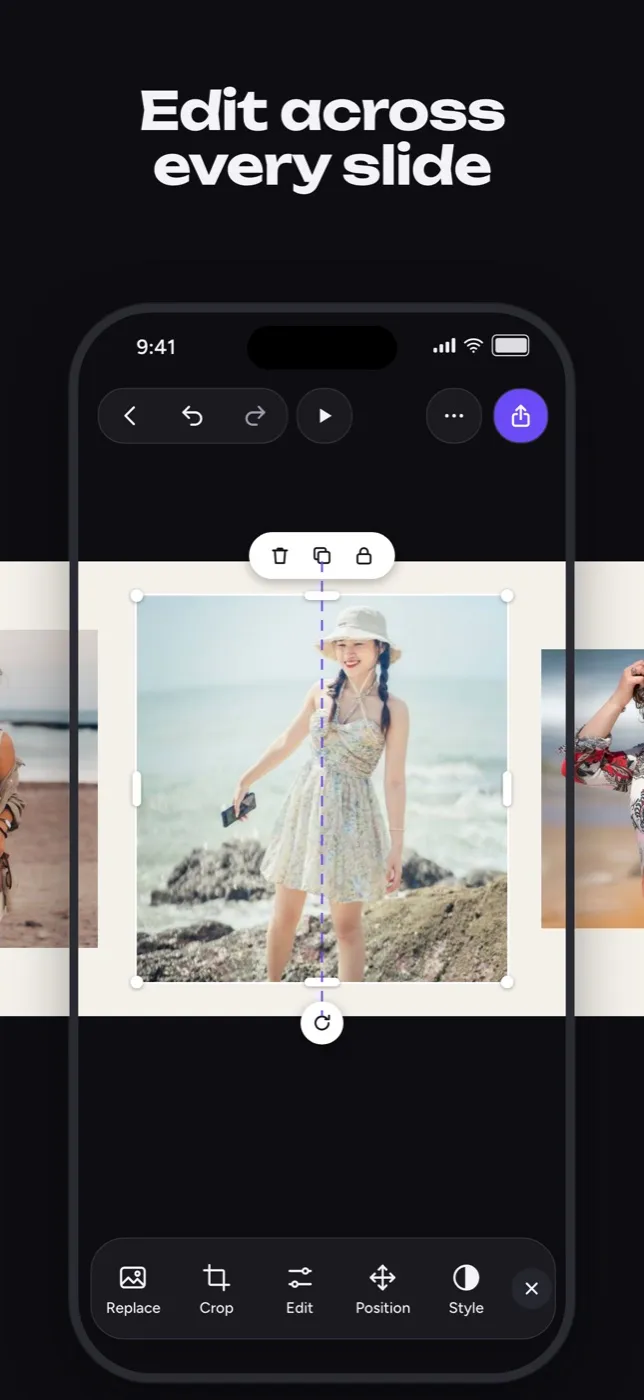Viewport: 644px width, 1400px height.
Task: Open the three-dots more menu
Action: click(x=454, y=416)
